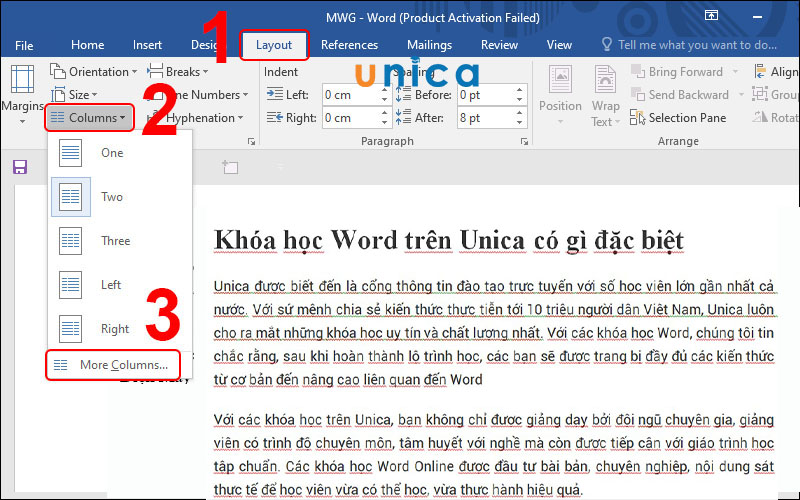The width and height of the screenshot is (800, 500).
Task: Click the Ribbon Display Options icon
Action: click(711, 15)
